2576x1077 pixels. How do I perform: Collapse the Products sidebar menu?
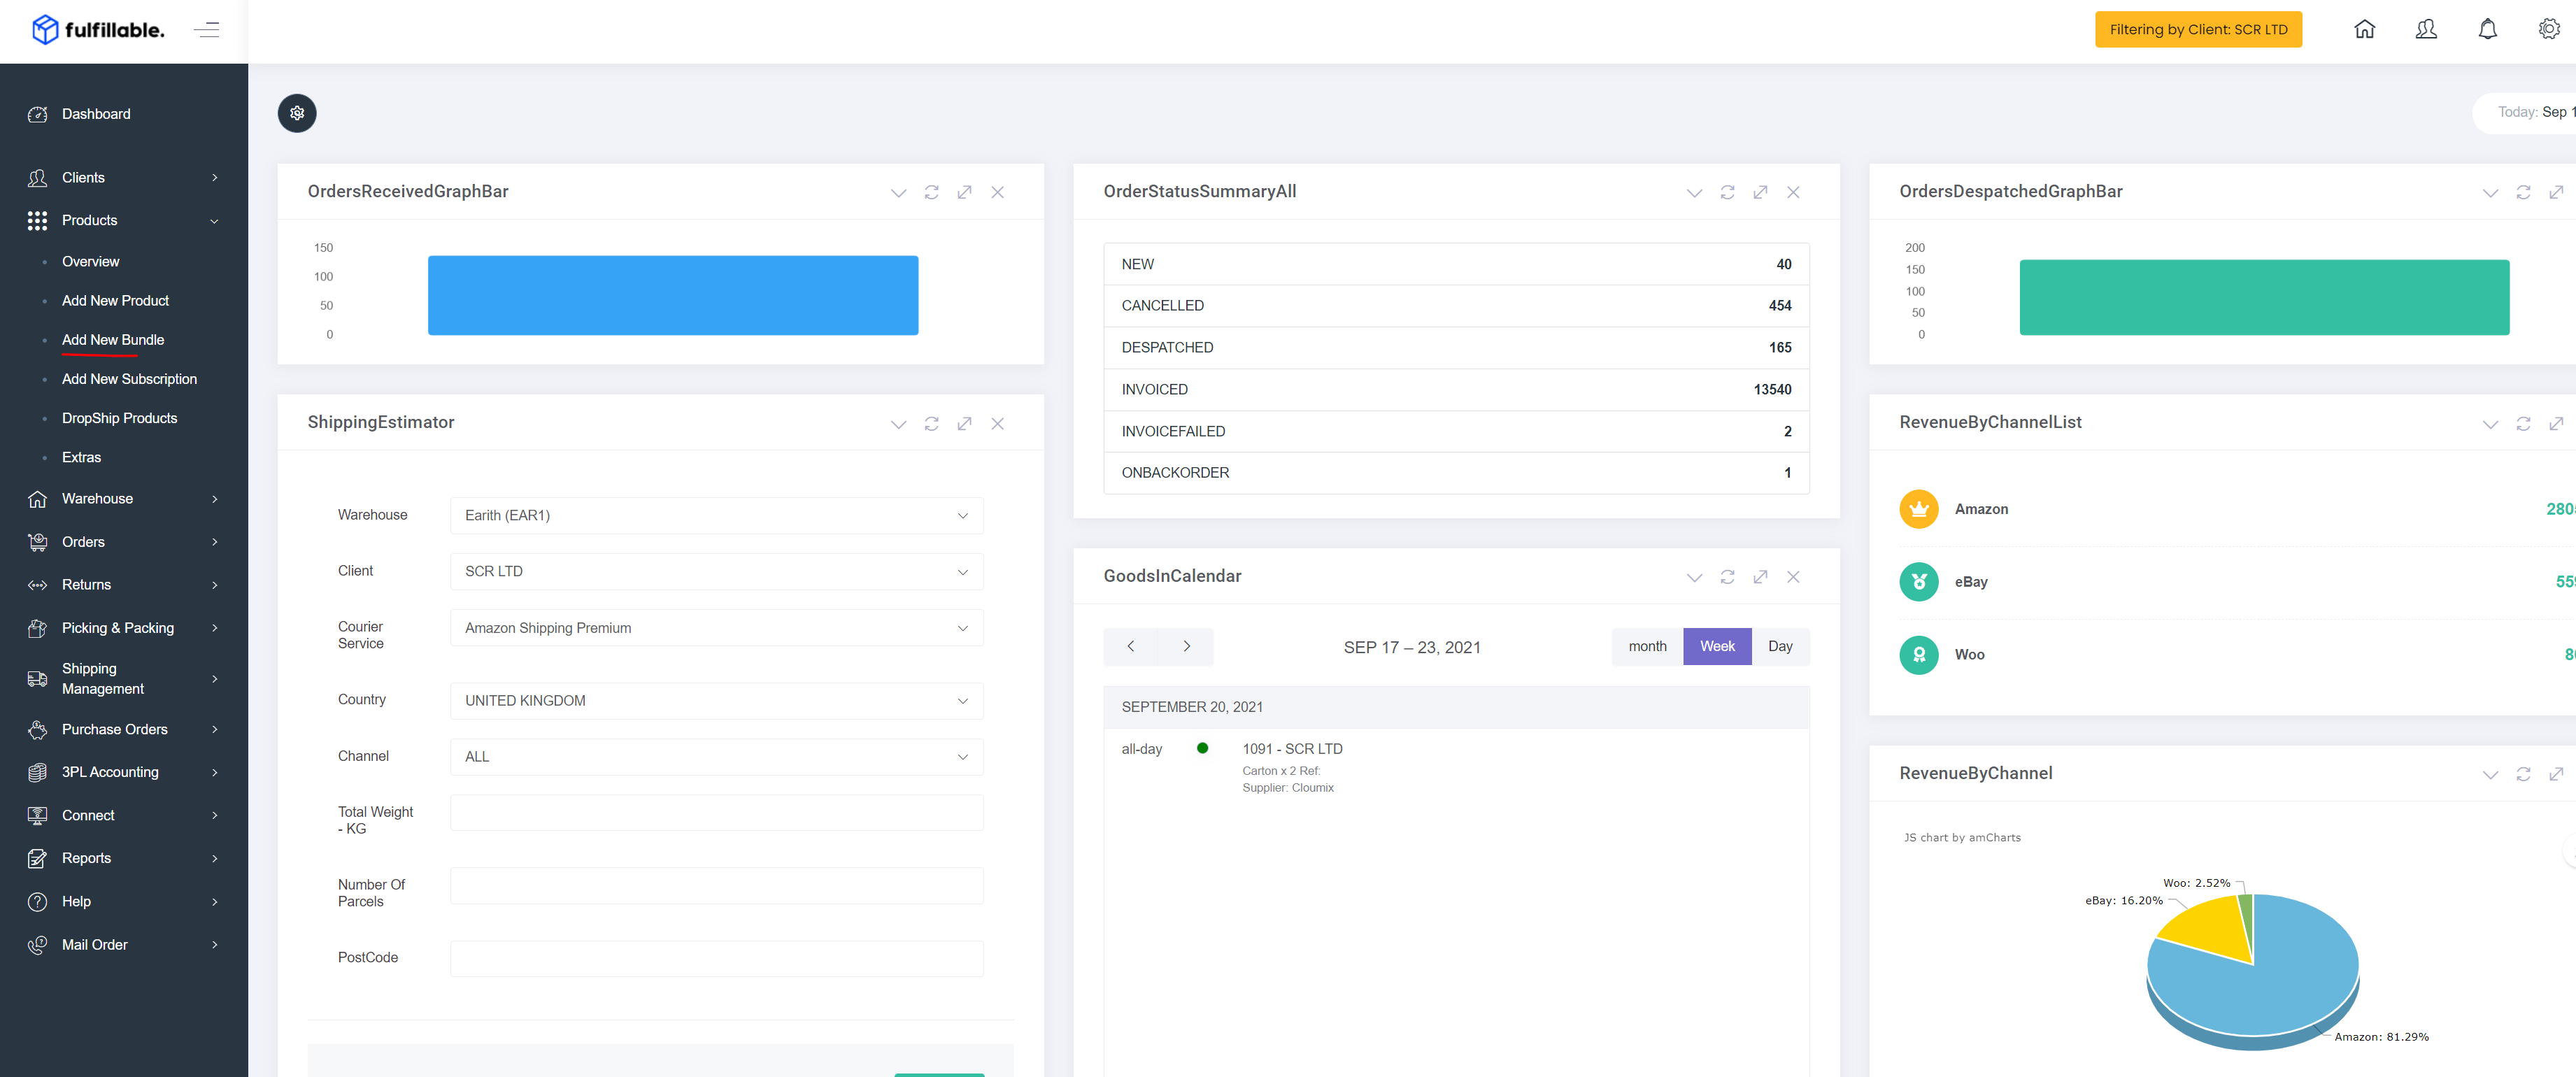(123, 221)
